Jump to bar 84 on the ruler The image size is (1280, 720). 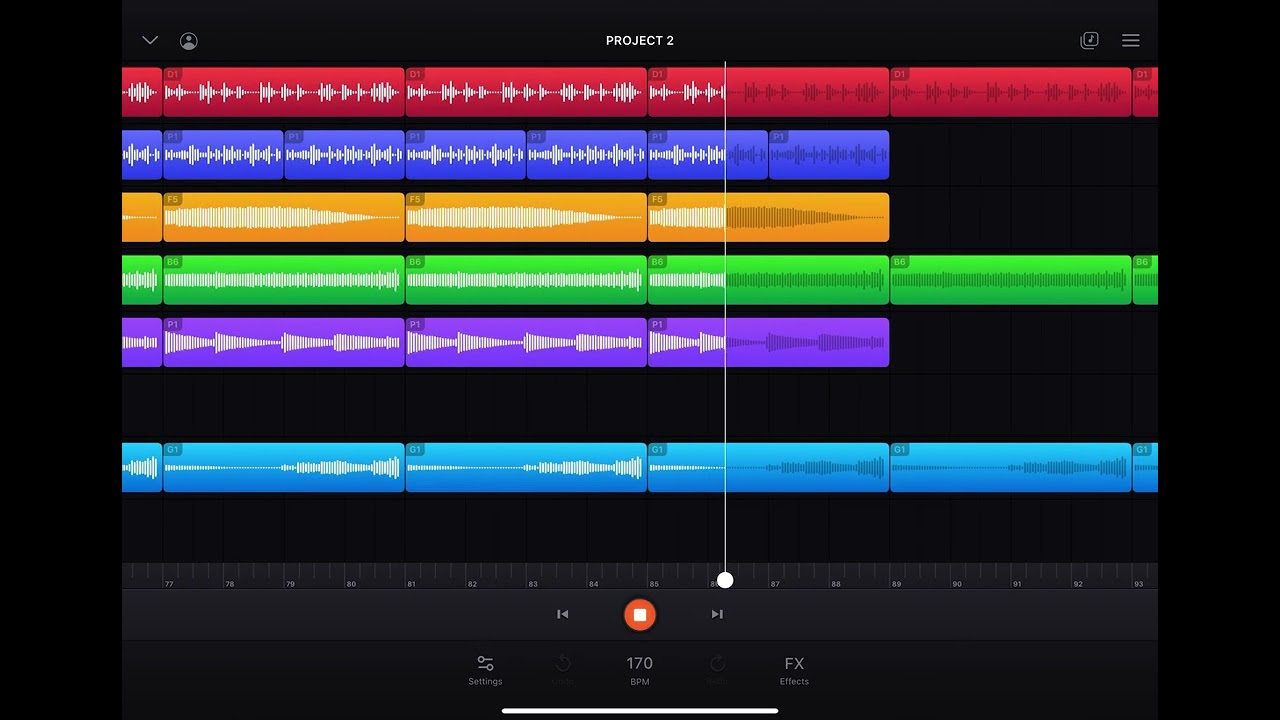(593, 584)
